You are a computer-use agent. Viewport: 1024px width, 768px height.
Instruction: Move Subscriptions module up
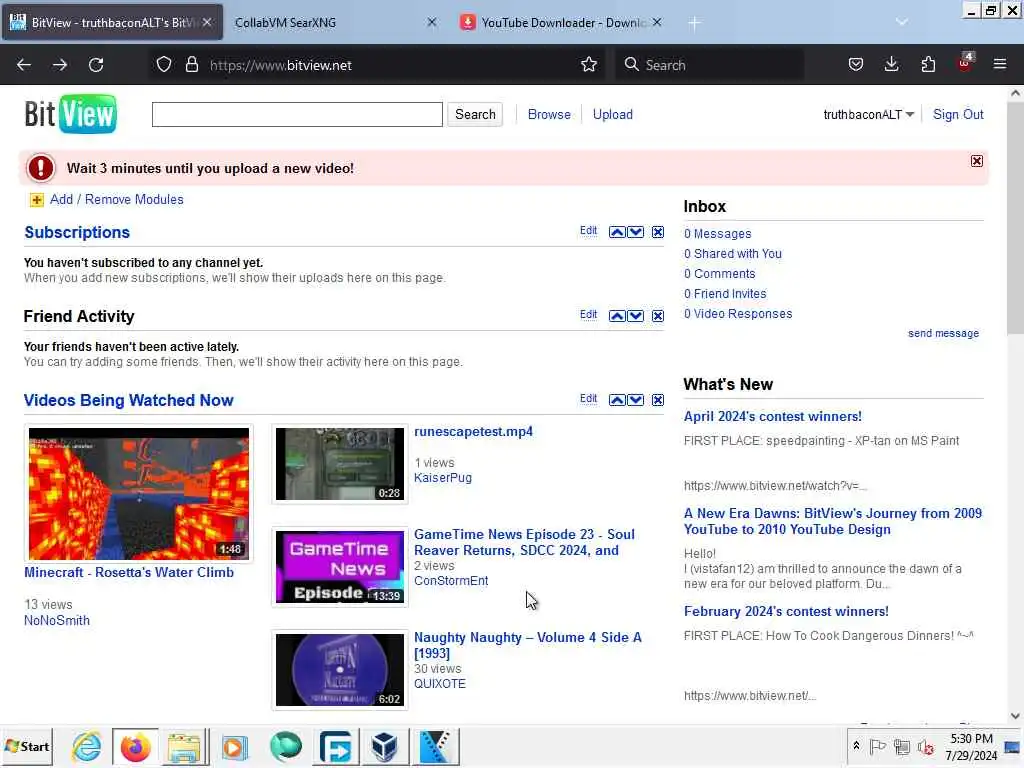[x=617, y=232]
